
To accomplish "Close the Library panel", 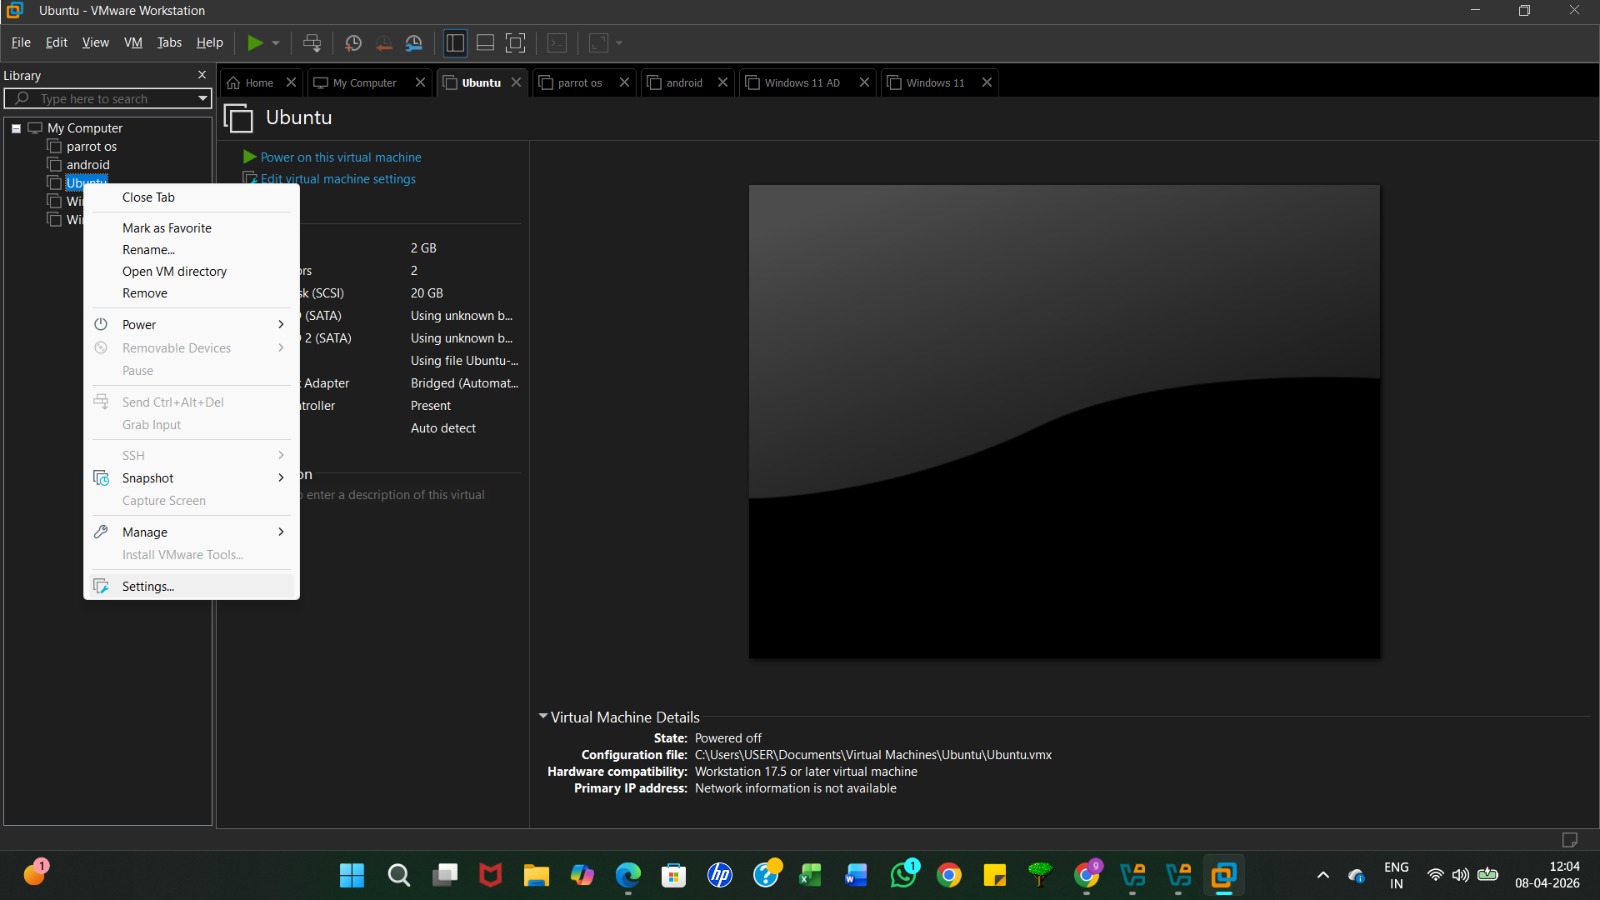I will tap(202, 75).
